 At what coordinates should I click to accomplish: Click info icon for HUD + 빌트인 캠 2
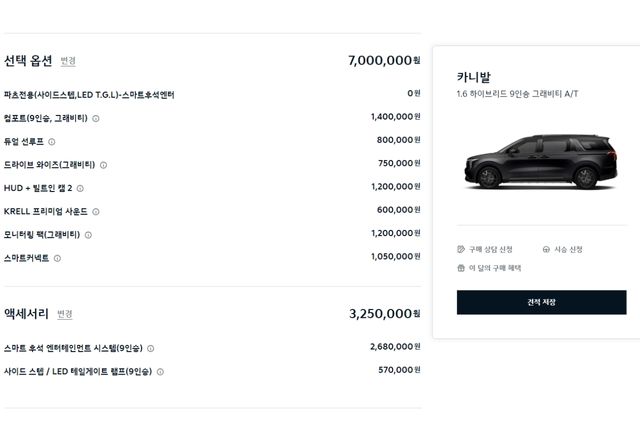point(80,188)
